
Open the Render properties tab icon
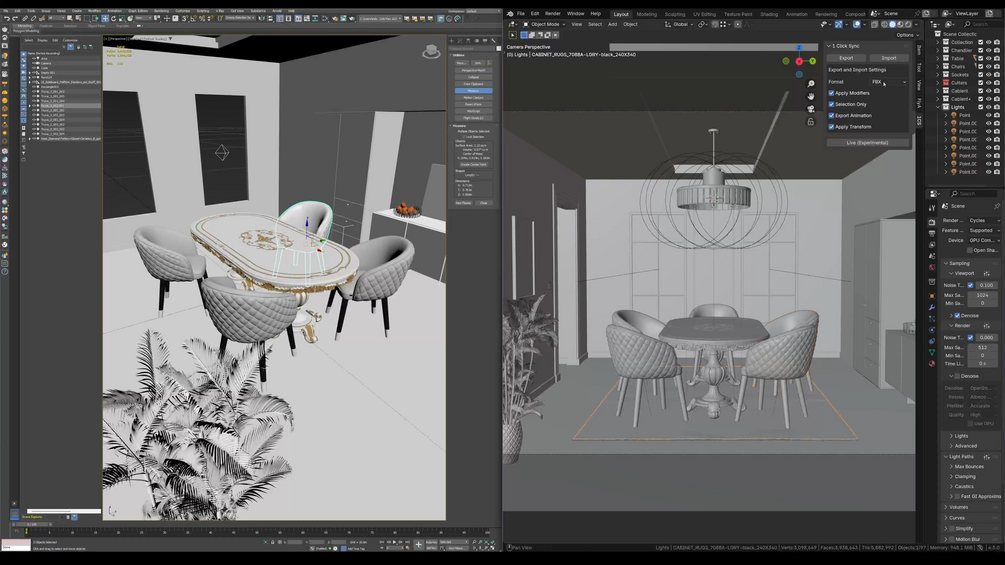pyautogui.click(x=932, y=222)
